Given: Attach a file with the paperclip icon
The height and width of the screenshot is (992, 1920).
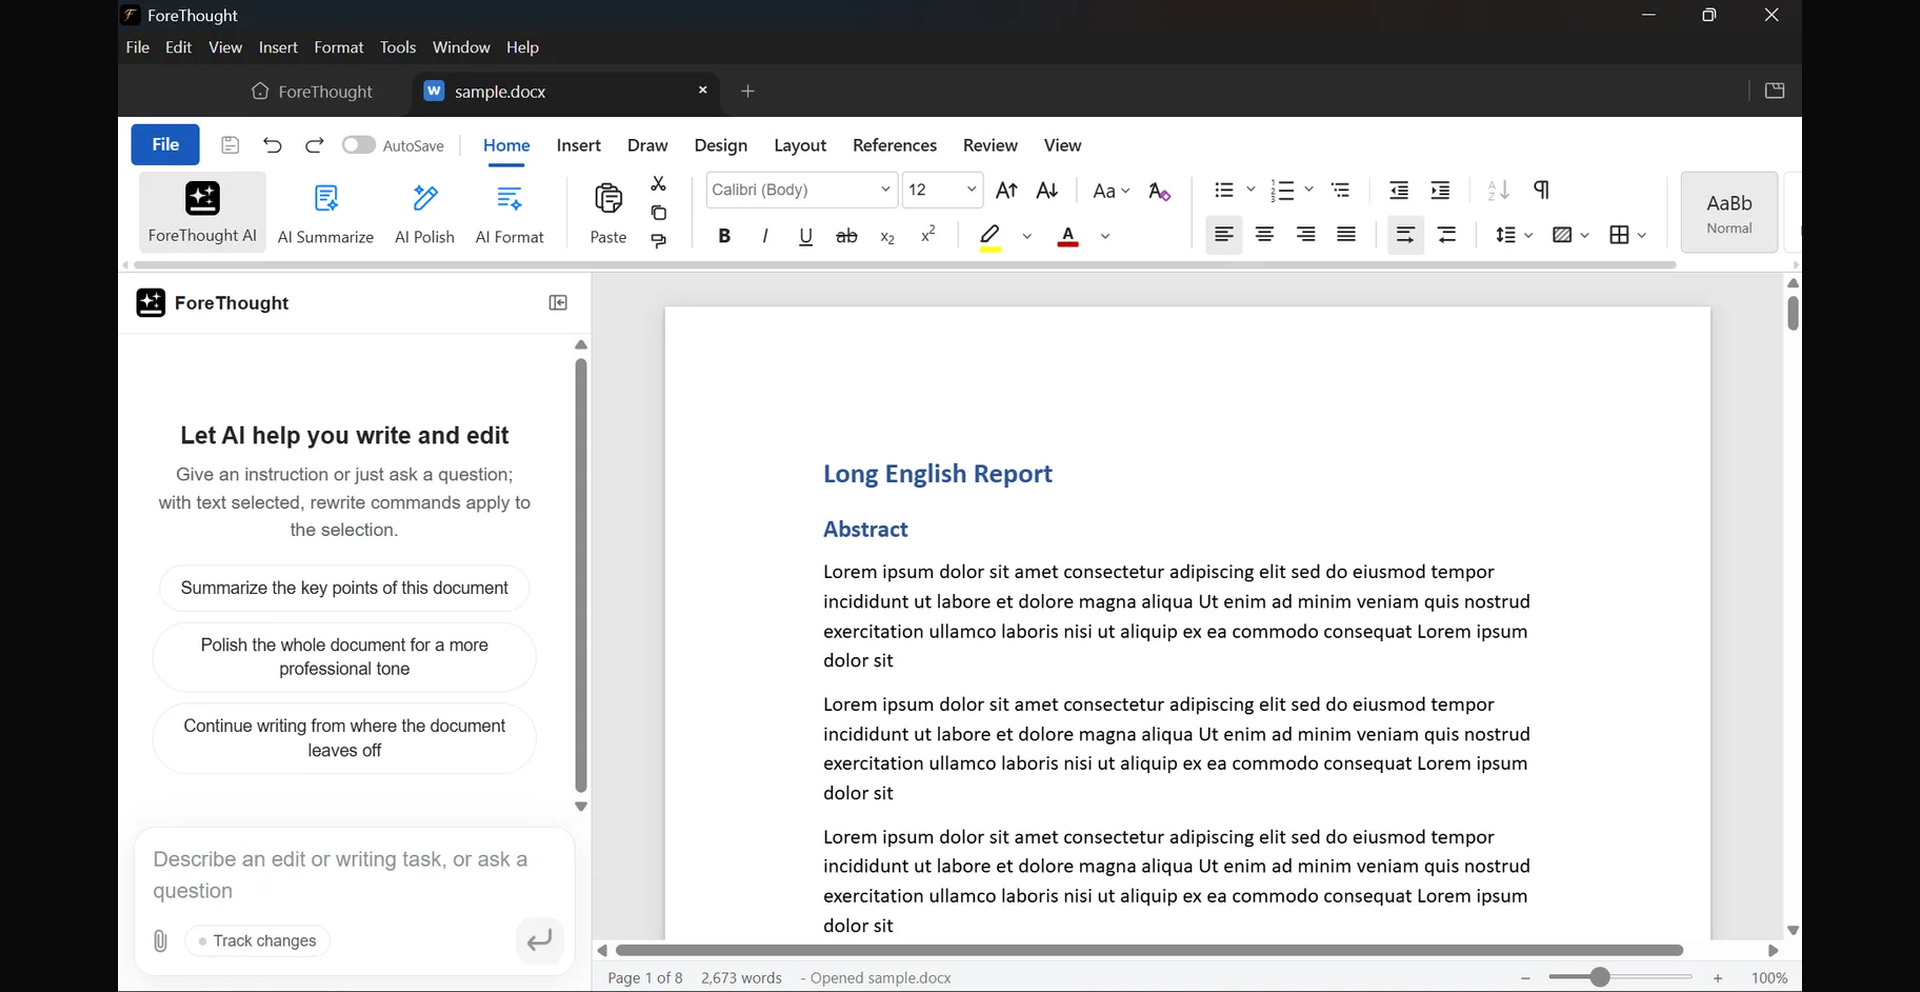Looking at the screenshot, I should pos(160,941).
